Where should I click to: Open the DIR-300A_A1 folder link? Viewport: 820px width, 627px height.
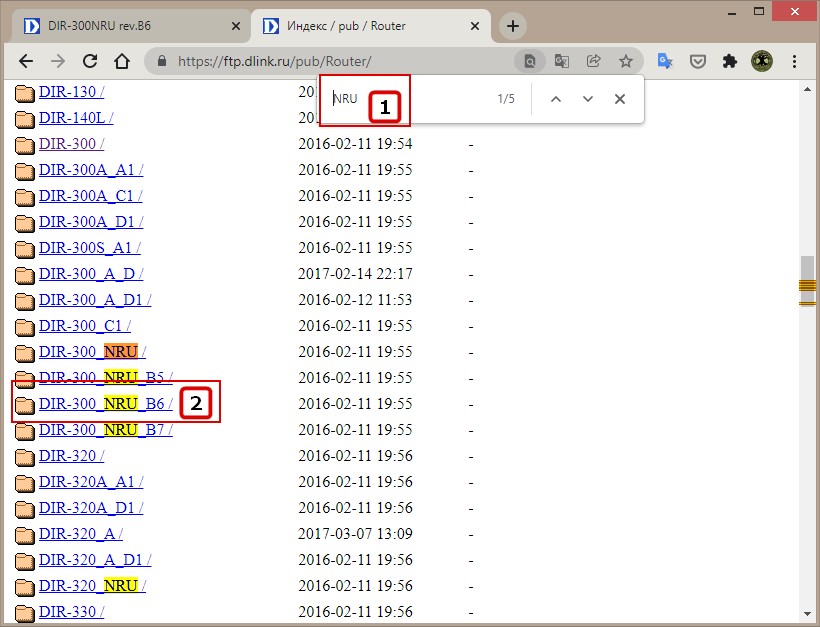pyautogui.click(x=91, y=170)
